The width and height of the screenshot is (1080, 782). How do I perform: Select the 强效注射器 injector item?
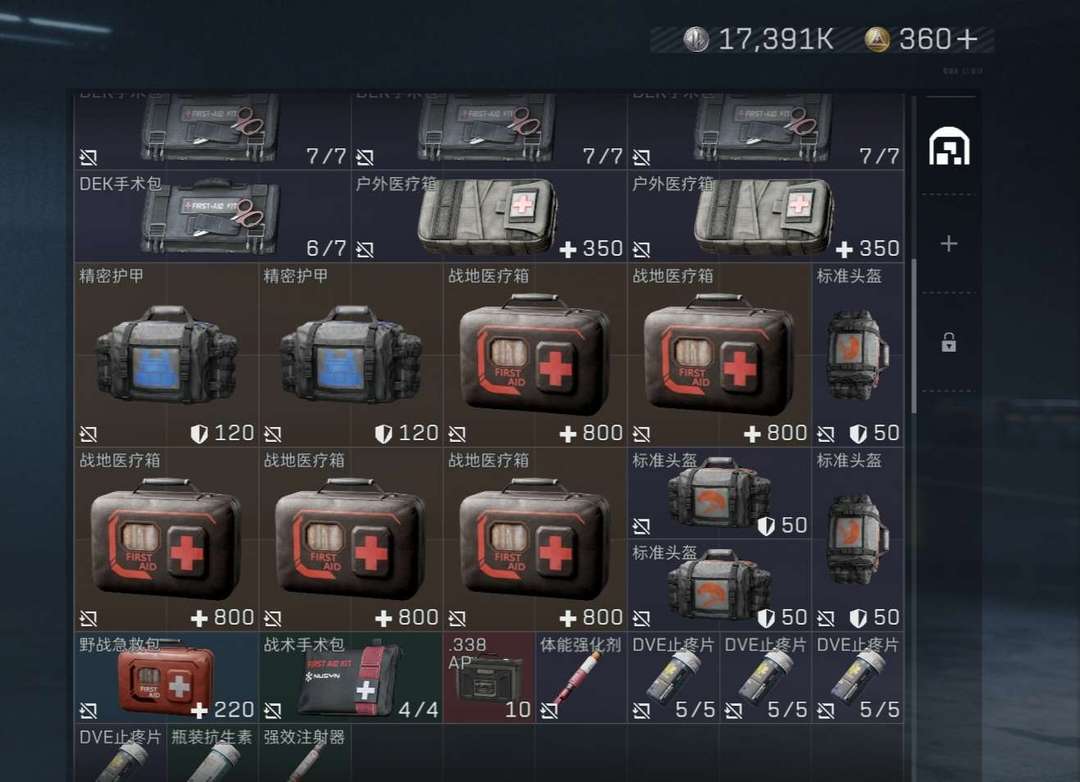[304, 753]
